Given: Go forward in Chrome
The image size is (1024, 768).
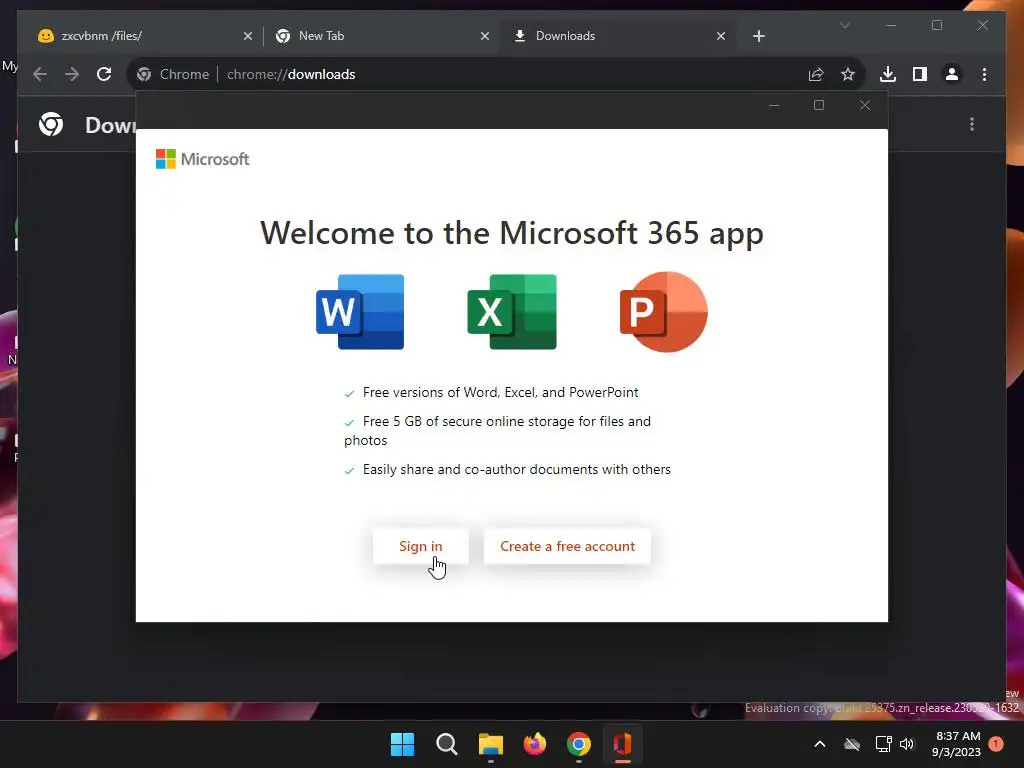Looking at the screenshot, I should click(x=72, y=74).
